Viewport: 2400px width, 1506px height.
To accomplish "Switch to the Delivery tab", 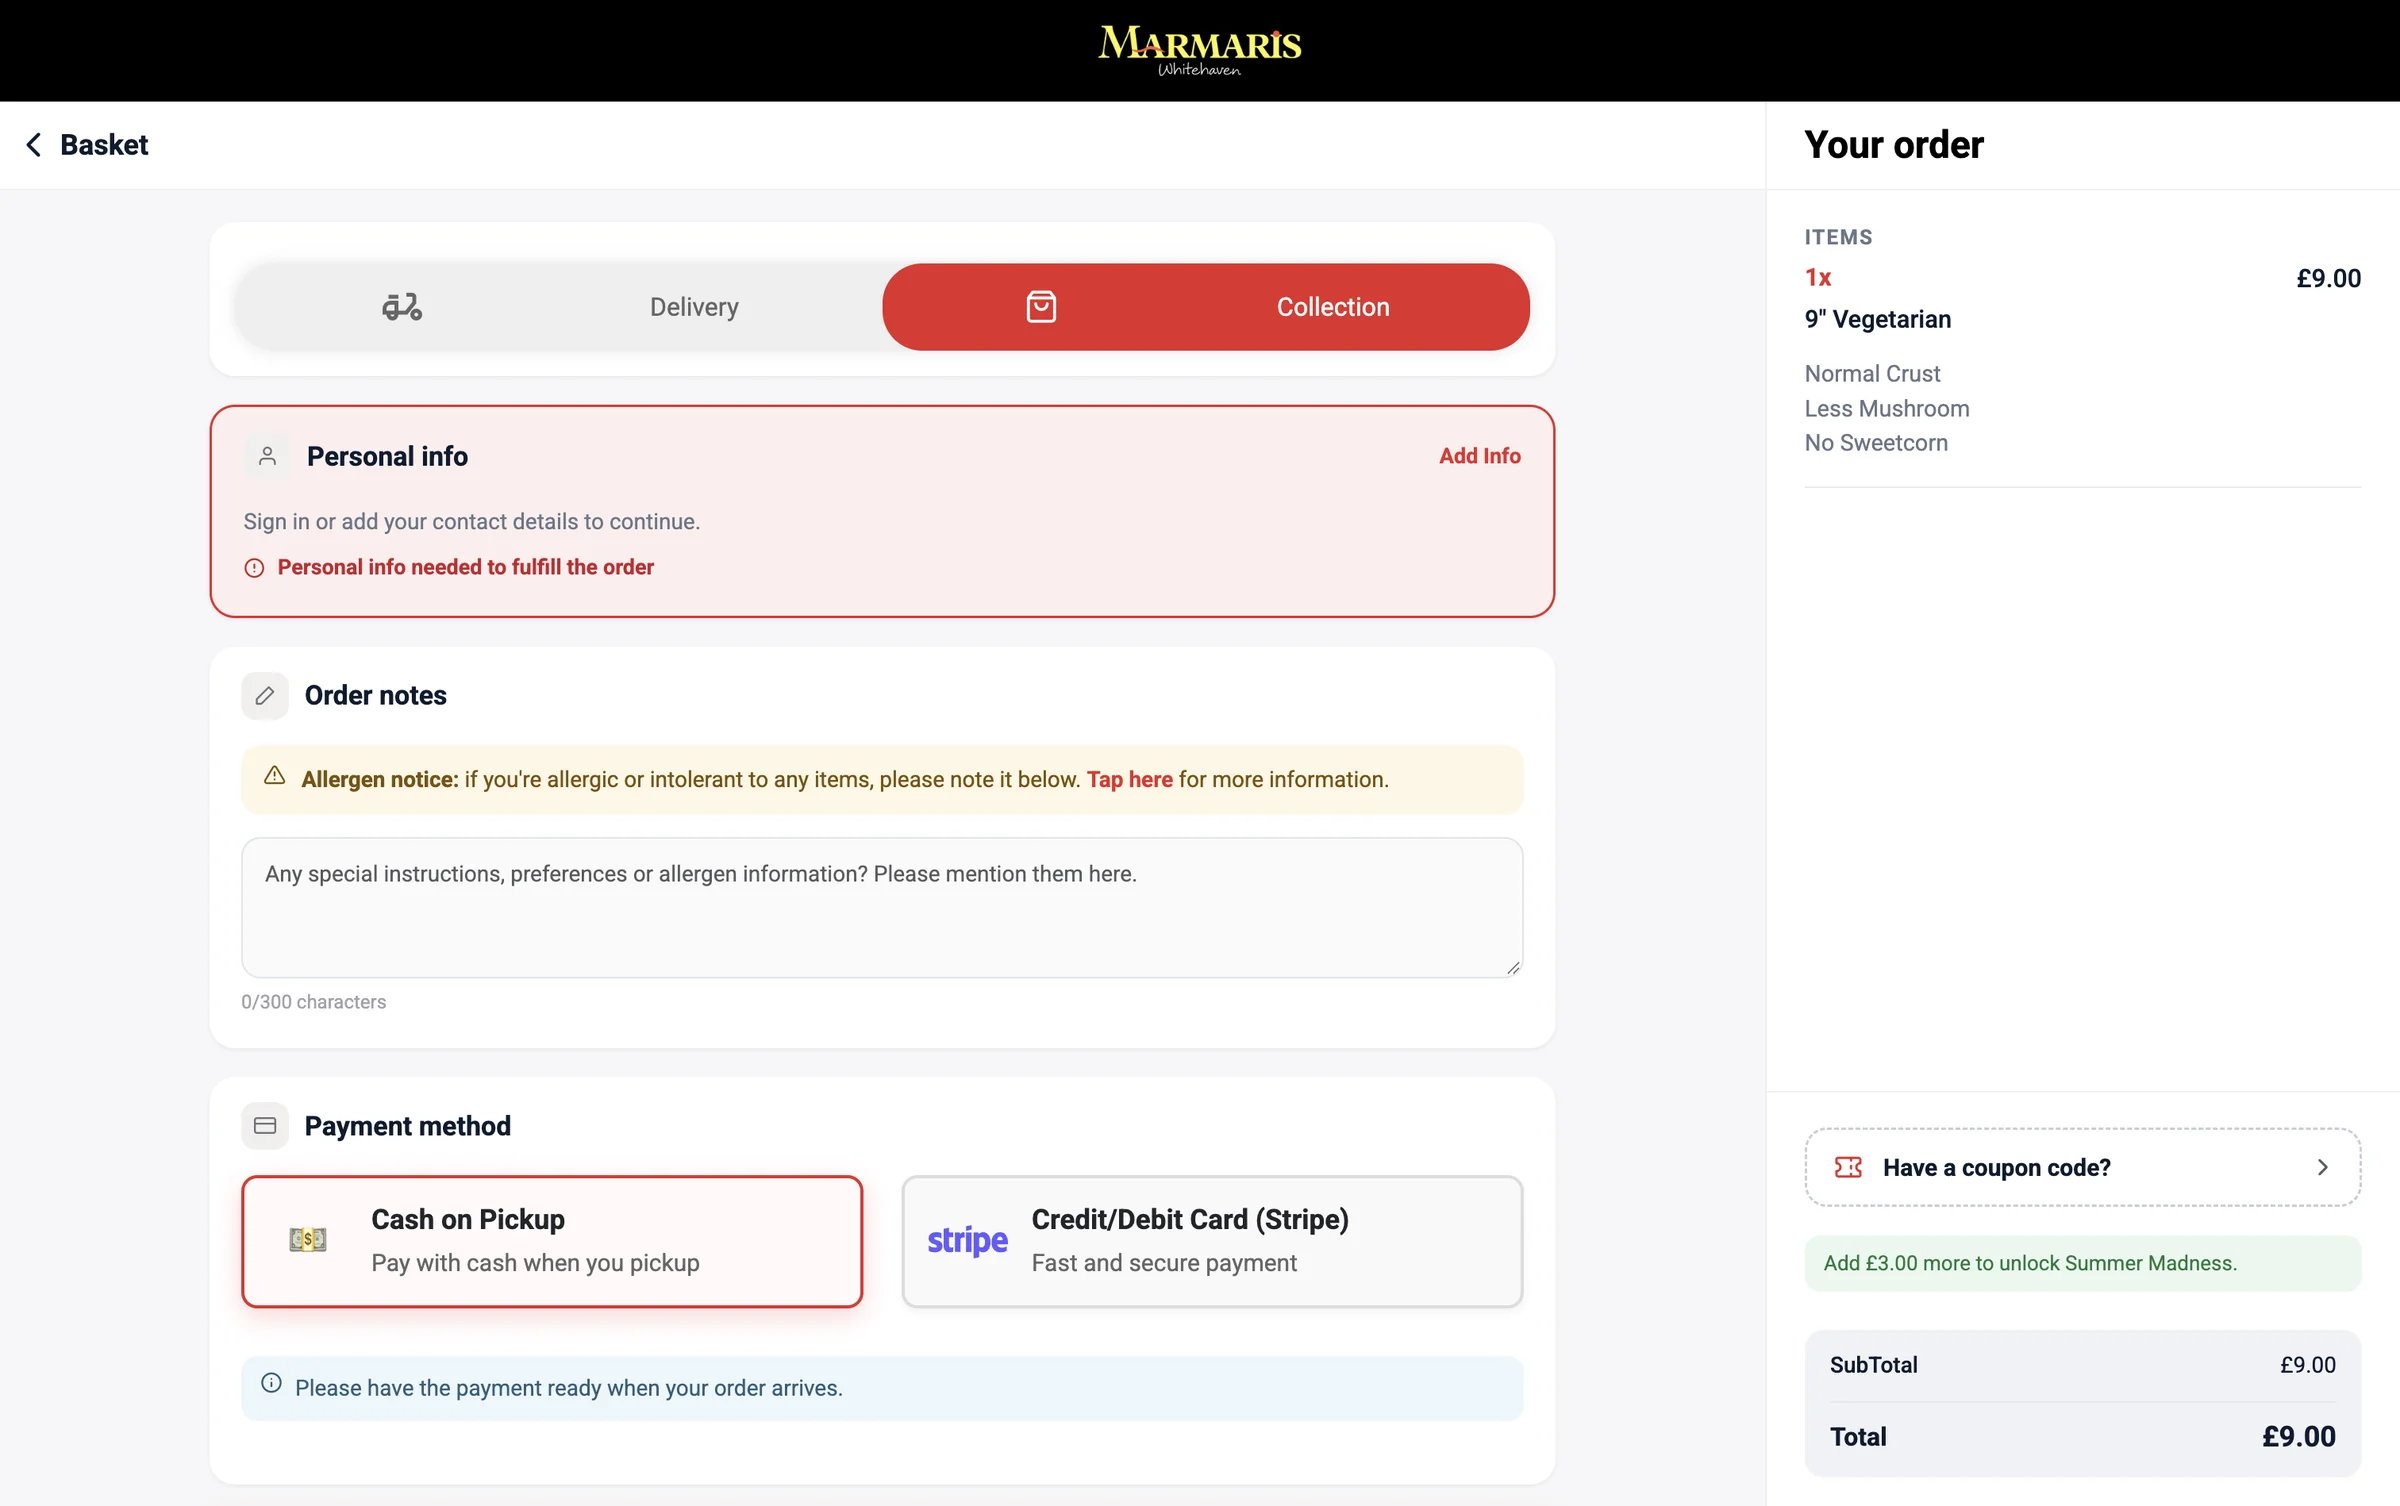I will [559, 307].
